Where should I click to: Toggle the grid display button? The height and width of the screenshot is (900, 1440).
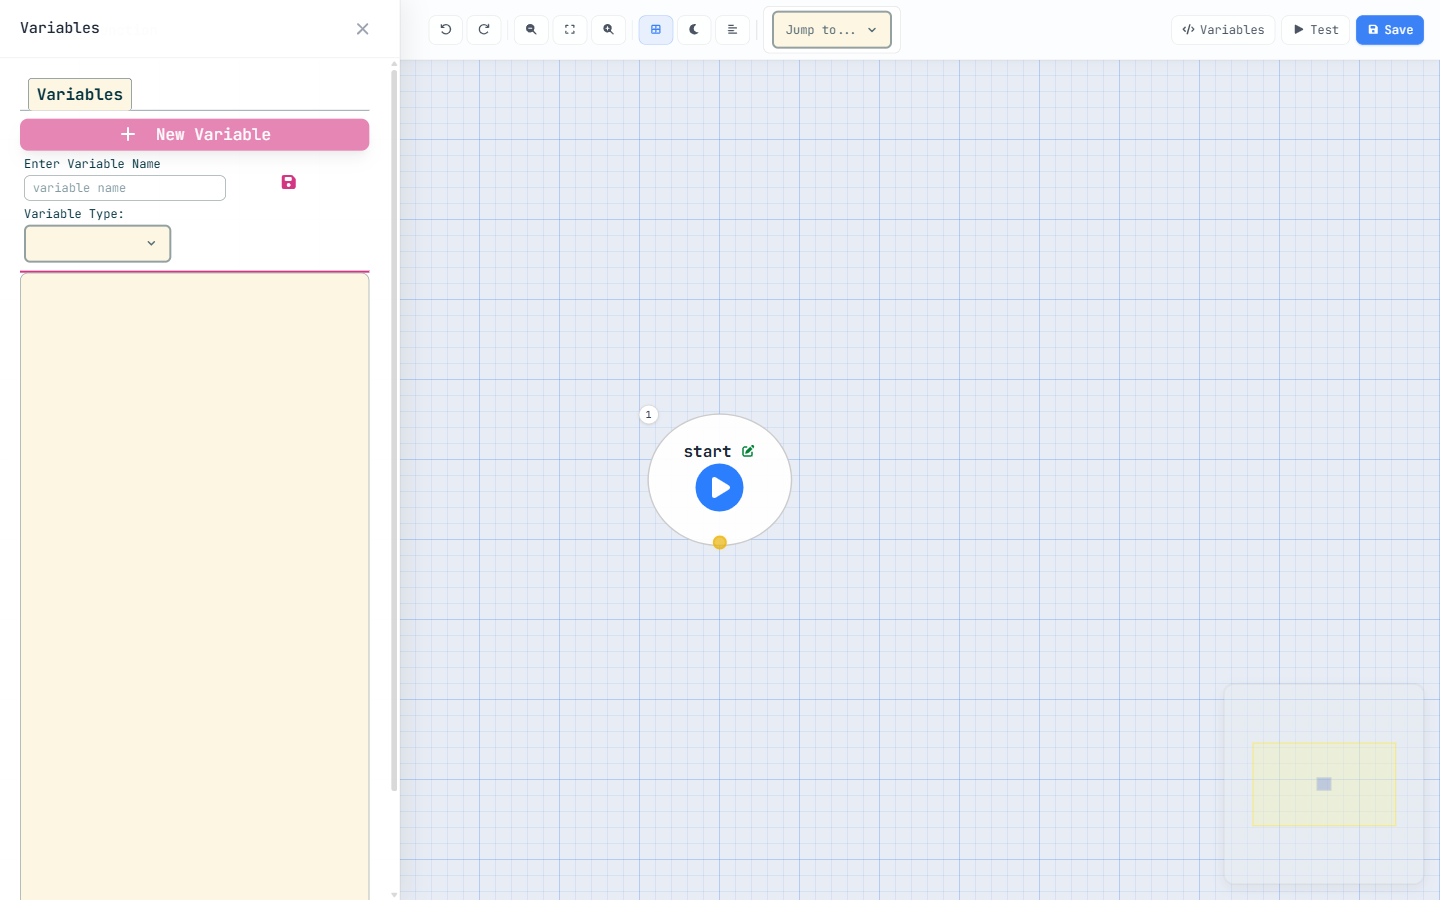coord(656,30)
